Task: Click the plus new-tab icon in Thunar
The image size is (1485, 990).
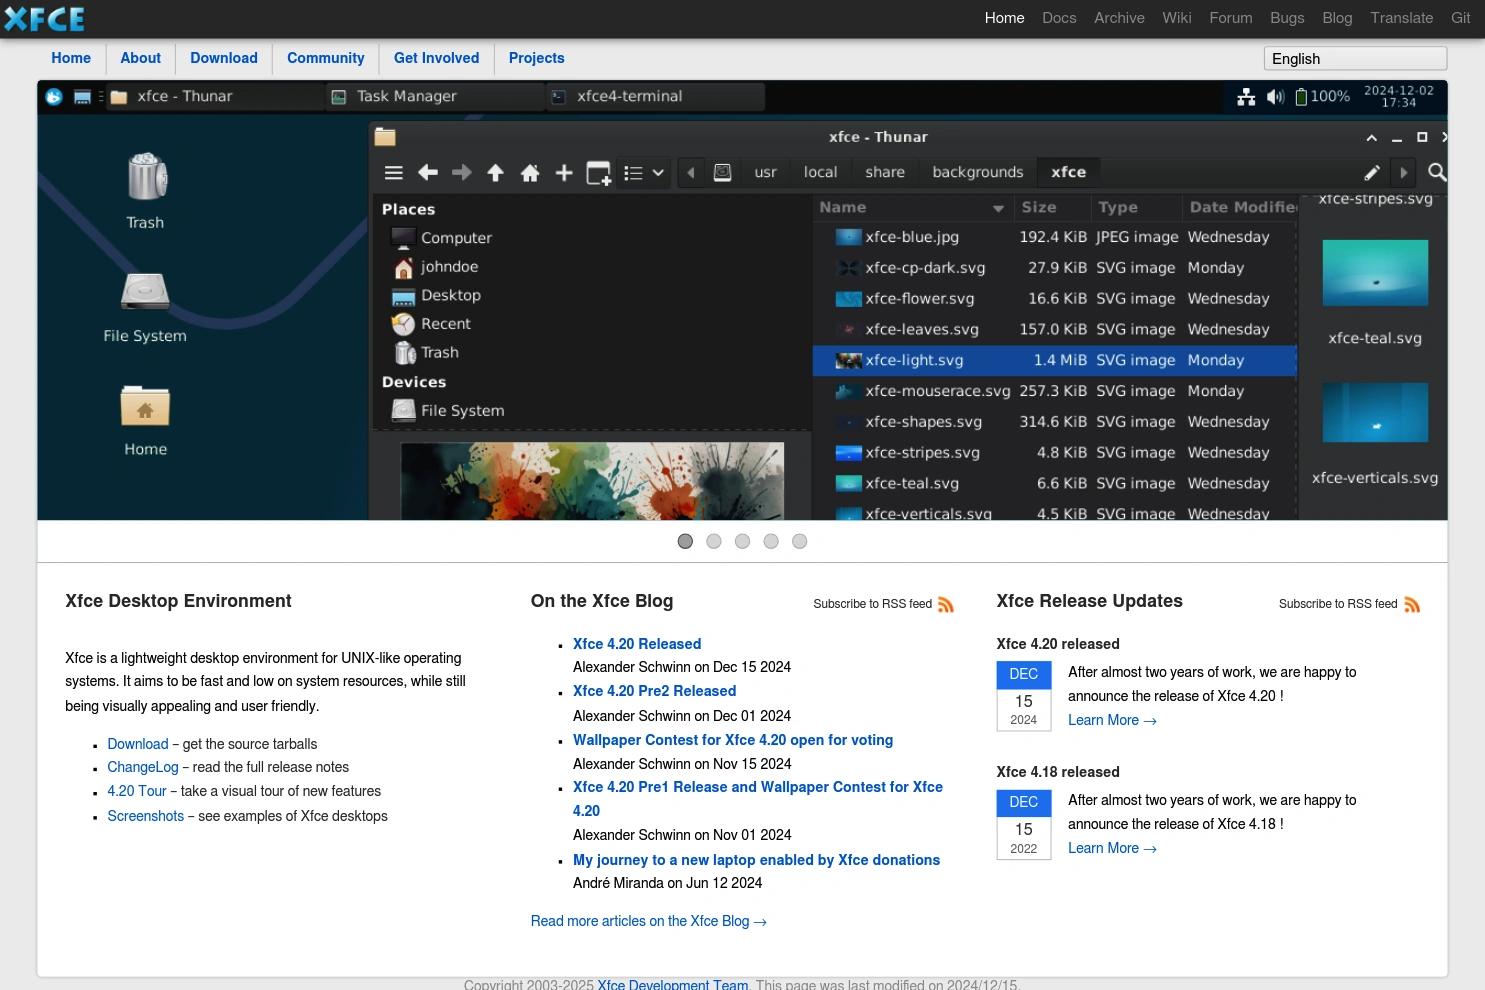Action: [x=564, y=173]
